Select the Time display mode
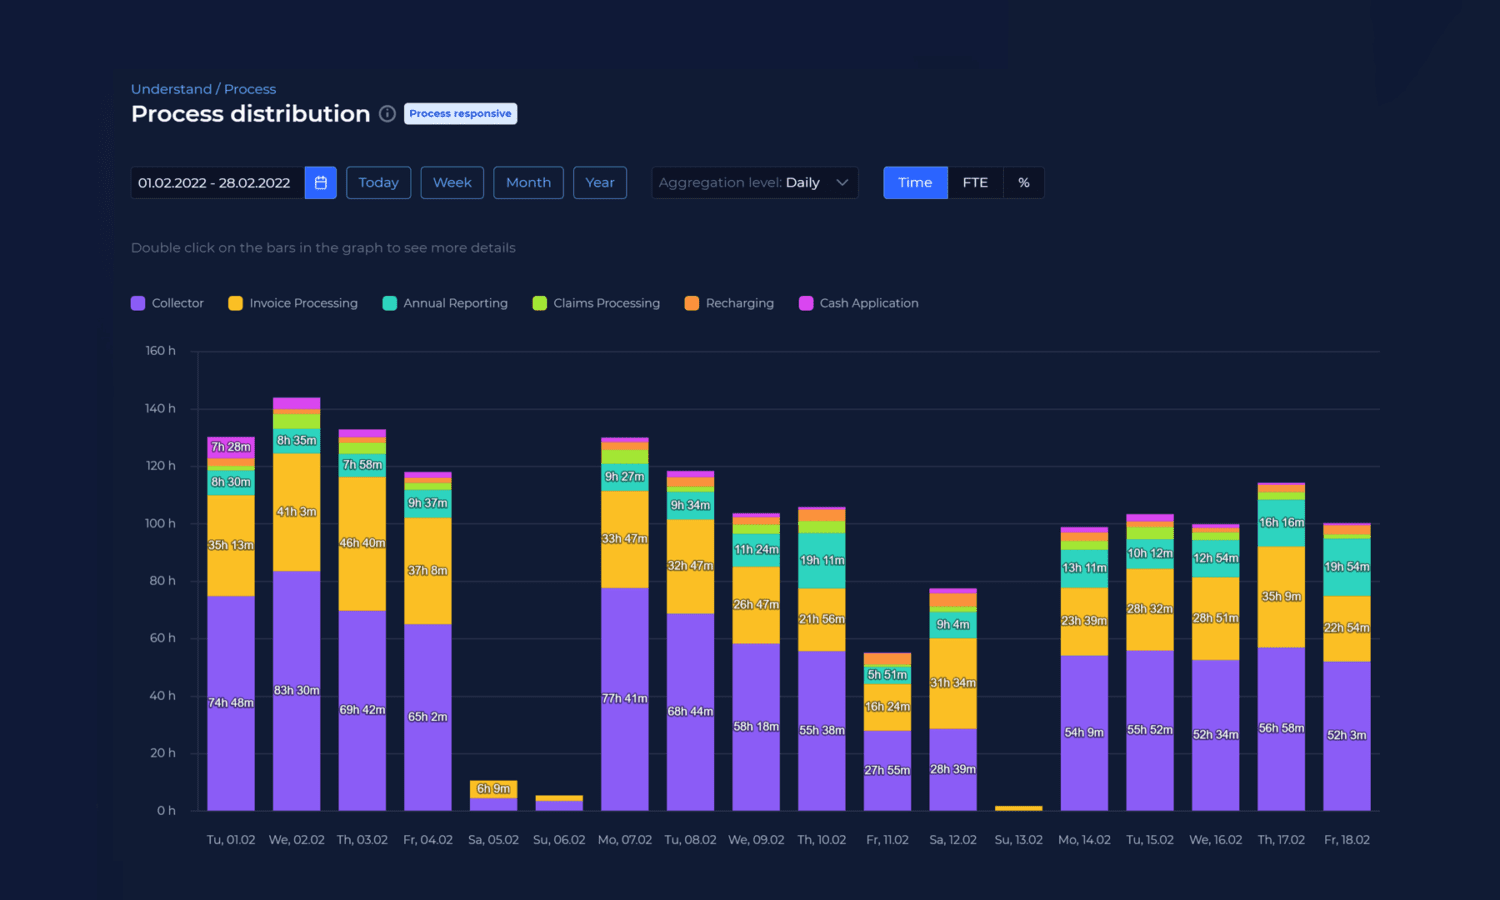 tap(914, 182)
